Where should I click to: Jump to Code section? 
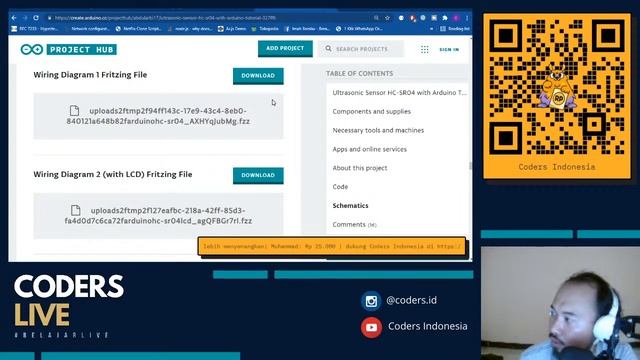(340, 187)
